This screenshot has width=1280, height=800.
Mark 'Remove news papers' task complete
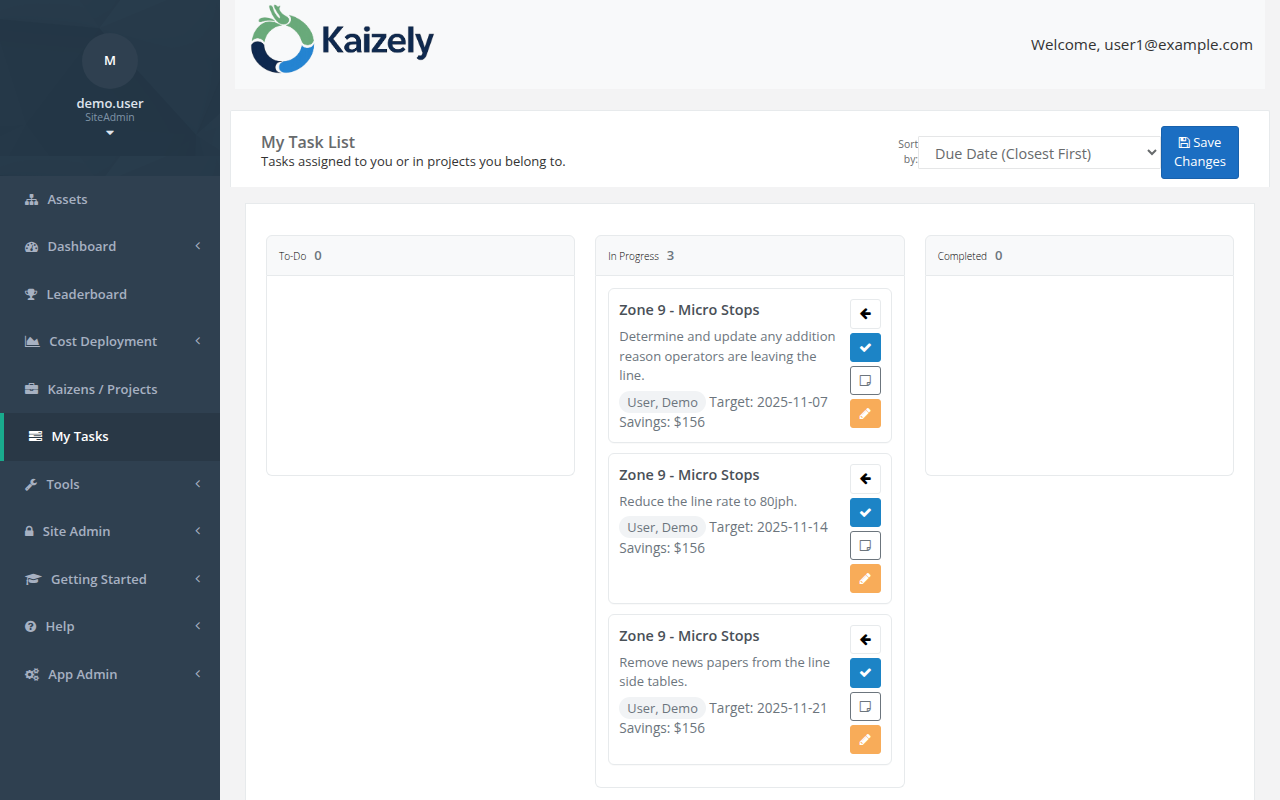point(865,672)
